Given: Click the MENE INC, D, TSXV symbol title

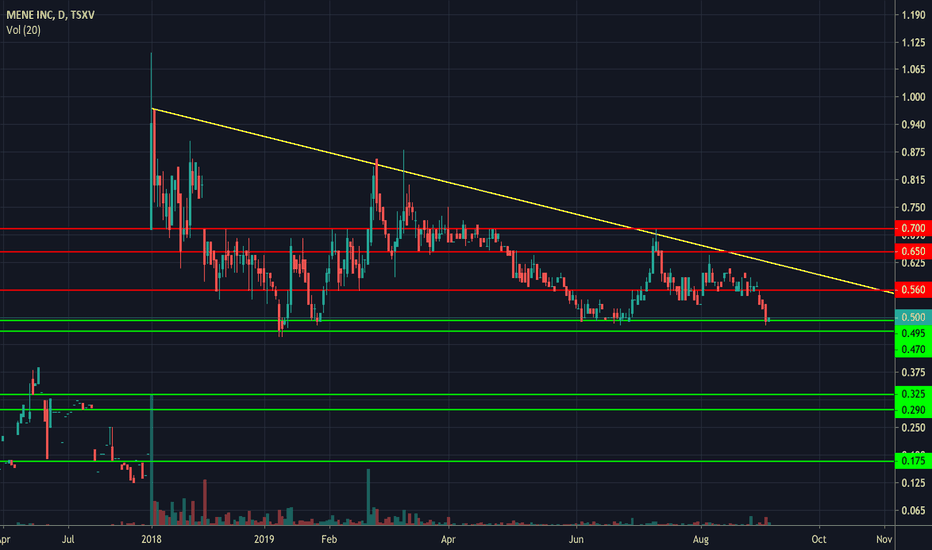Looking at the screenshot, I should pyautogui.click(x=51, y=15).
